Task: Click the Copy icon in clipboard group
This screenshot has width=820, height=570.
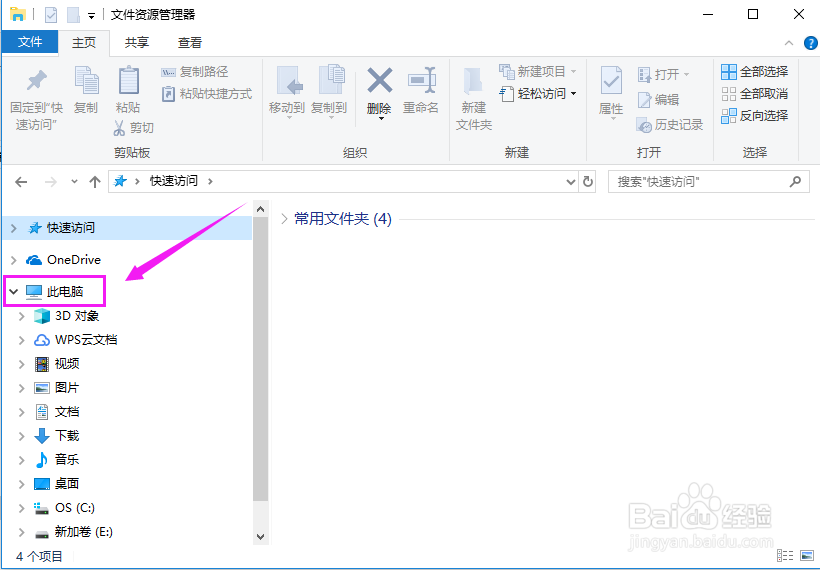Action: 86,82
